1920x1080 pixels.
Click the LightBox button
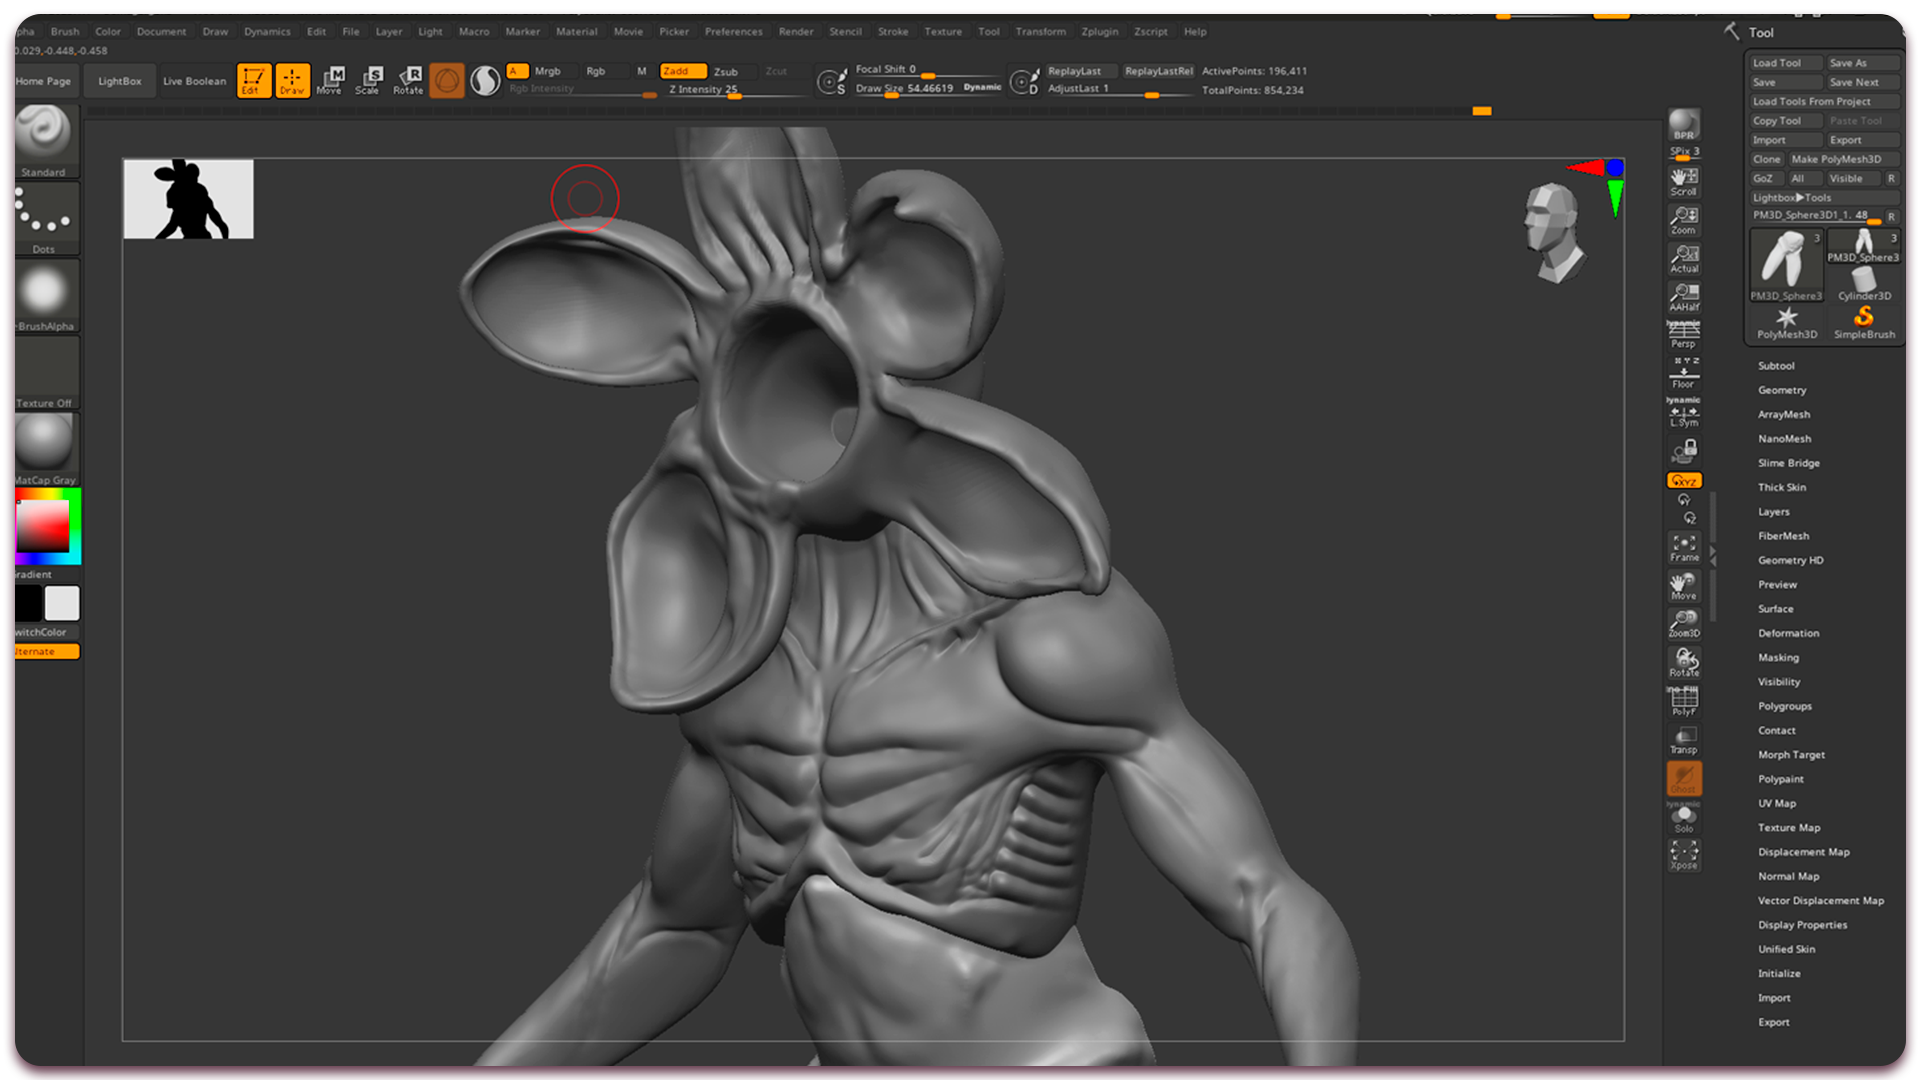(x=120, y=81)
